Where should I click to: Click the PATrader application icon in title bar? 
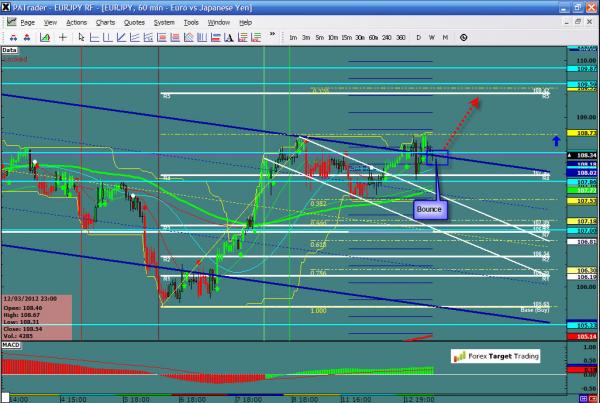tap(7, 6)
